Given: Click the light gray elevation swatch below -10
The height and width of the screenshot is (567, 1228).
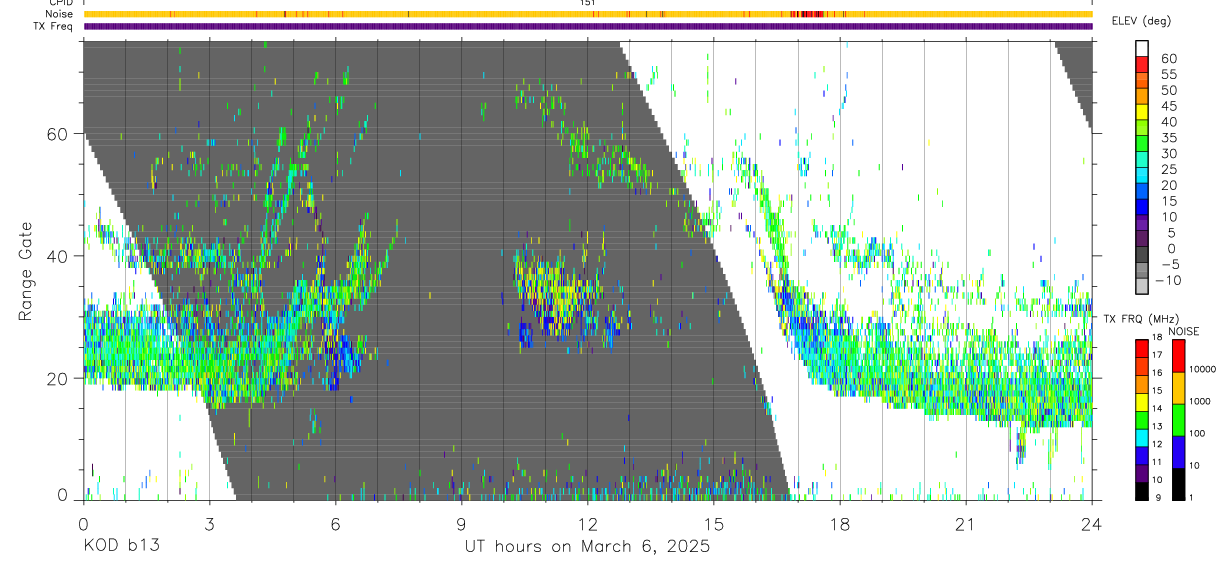Looking at the screenshot, I should point(1142,288).
